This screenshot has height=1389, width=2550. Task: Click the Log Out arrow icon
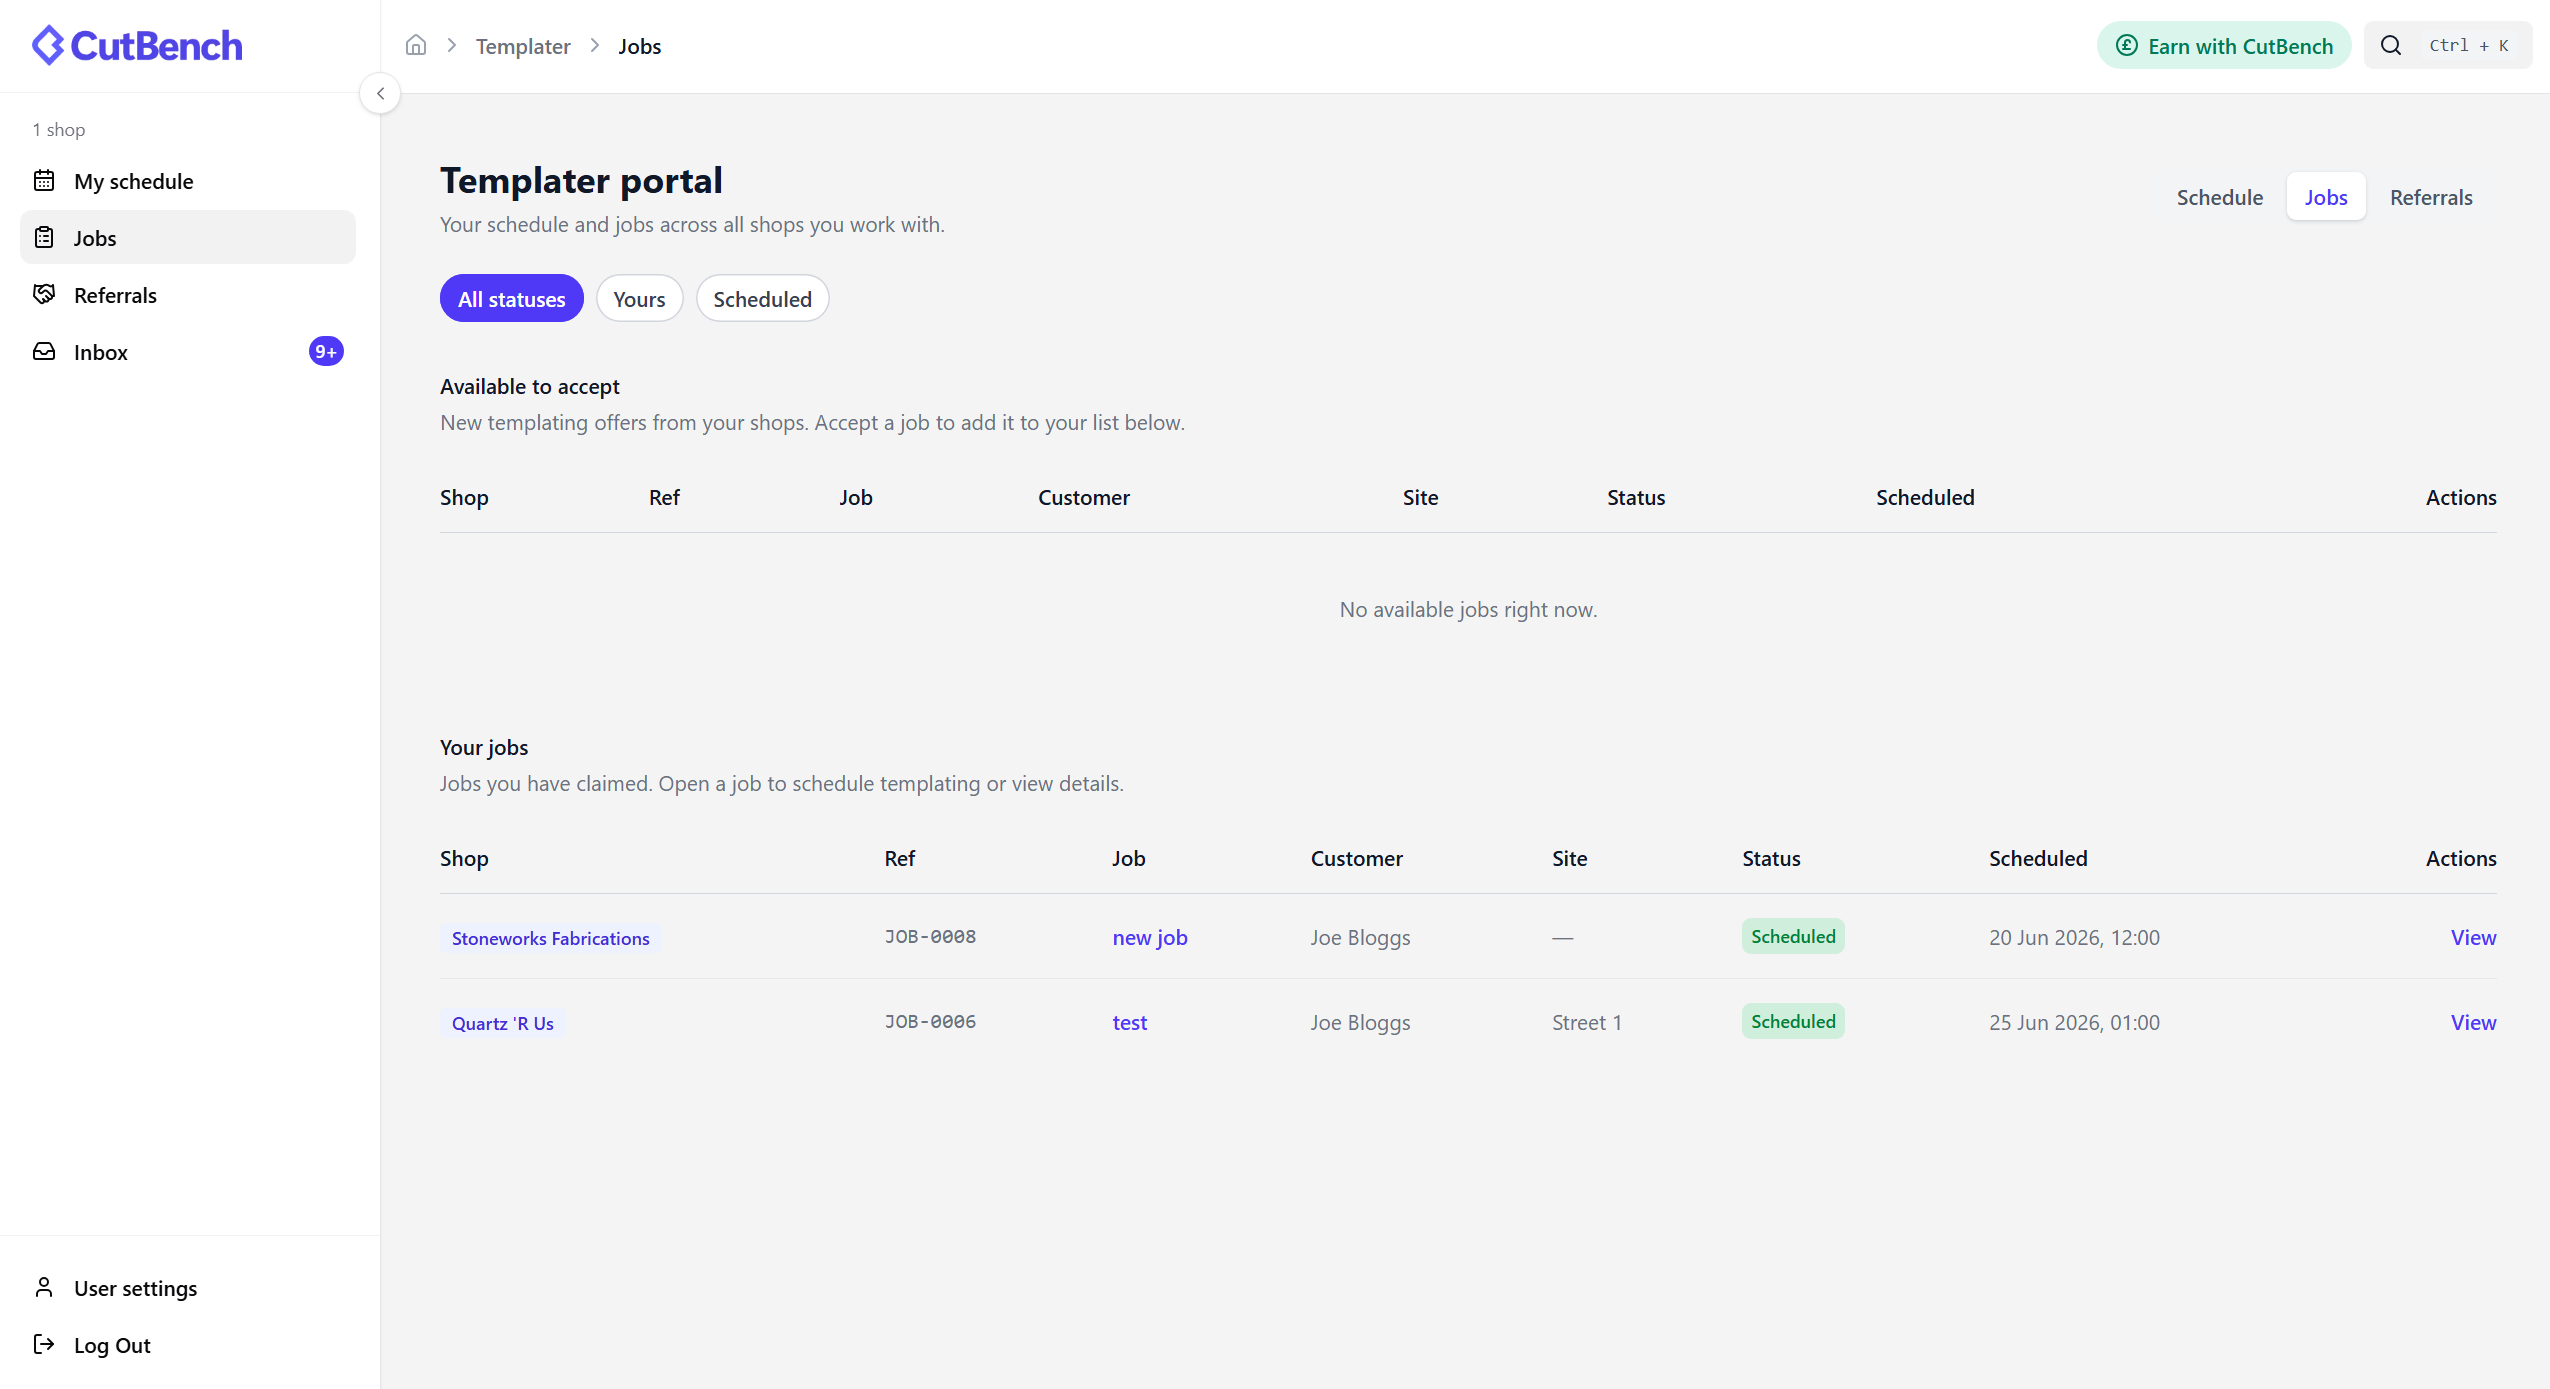point(44,1345)
